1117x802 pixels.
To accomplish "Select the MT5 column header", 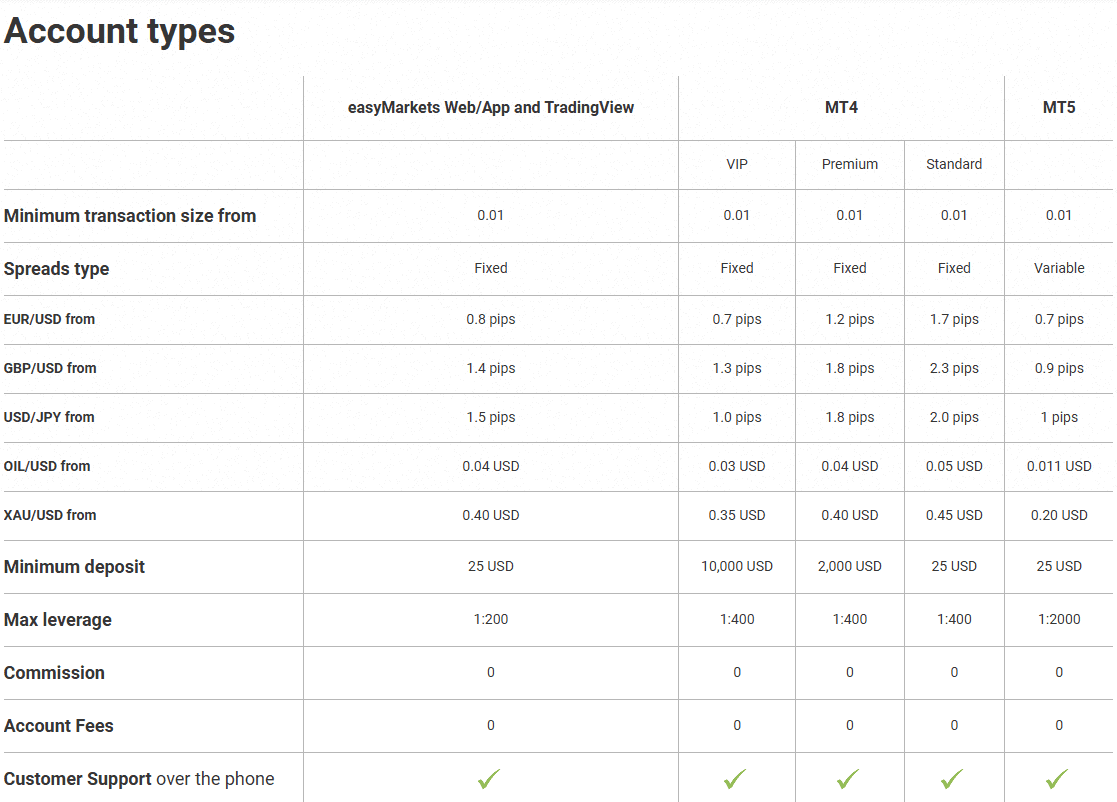I will point(1058,107).
